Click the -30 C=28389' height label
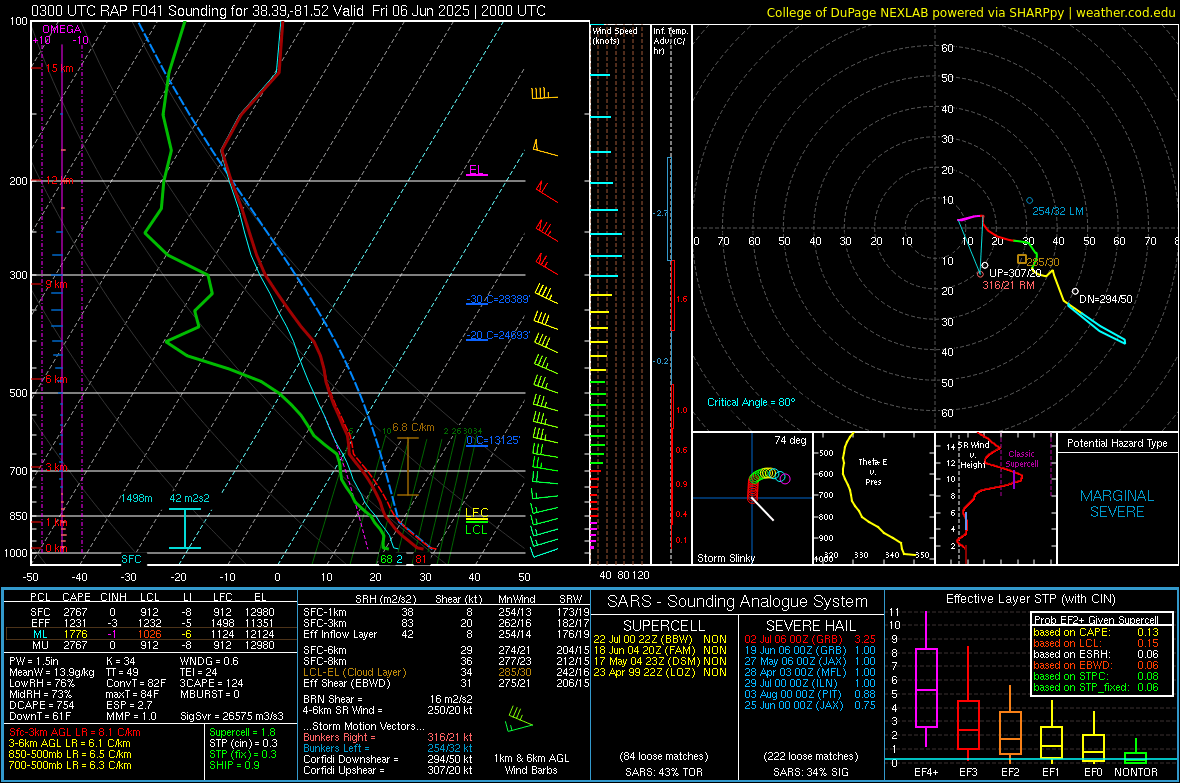 coord(498,299)
